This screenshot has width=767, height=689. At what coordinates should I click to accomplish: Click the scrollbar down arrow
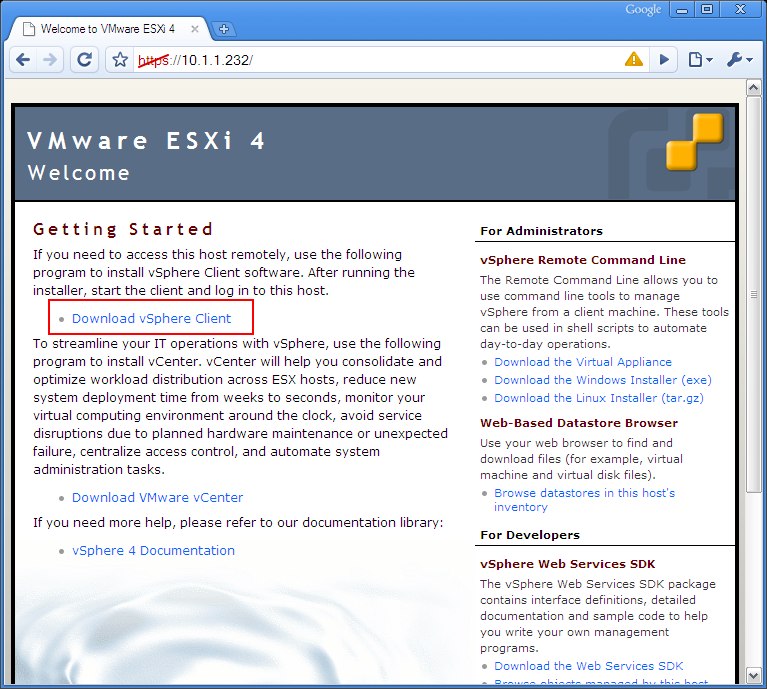753,676
